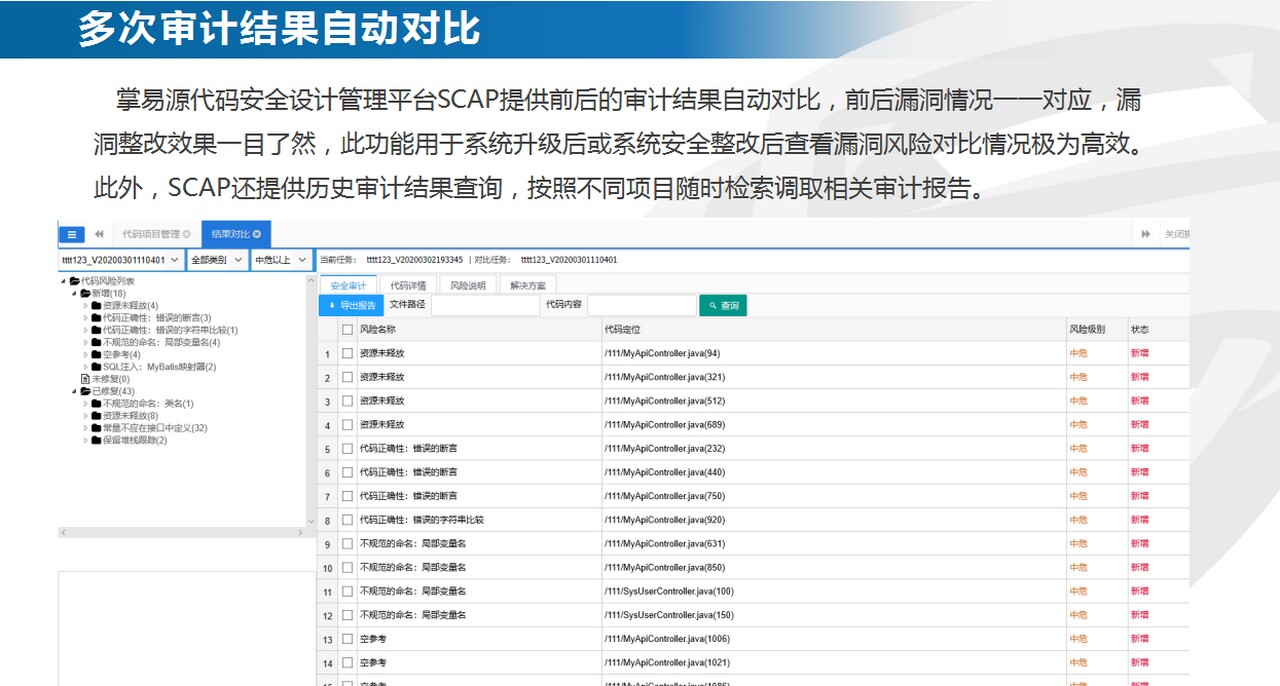Close the 结果对比 tab via its x icon
The height and width of the screenshot is (686, 1280).
point(257,234)
